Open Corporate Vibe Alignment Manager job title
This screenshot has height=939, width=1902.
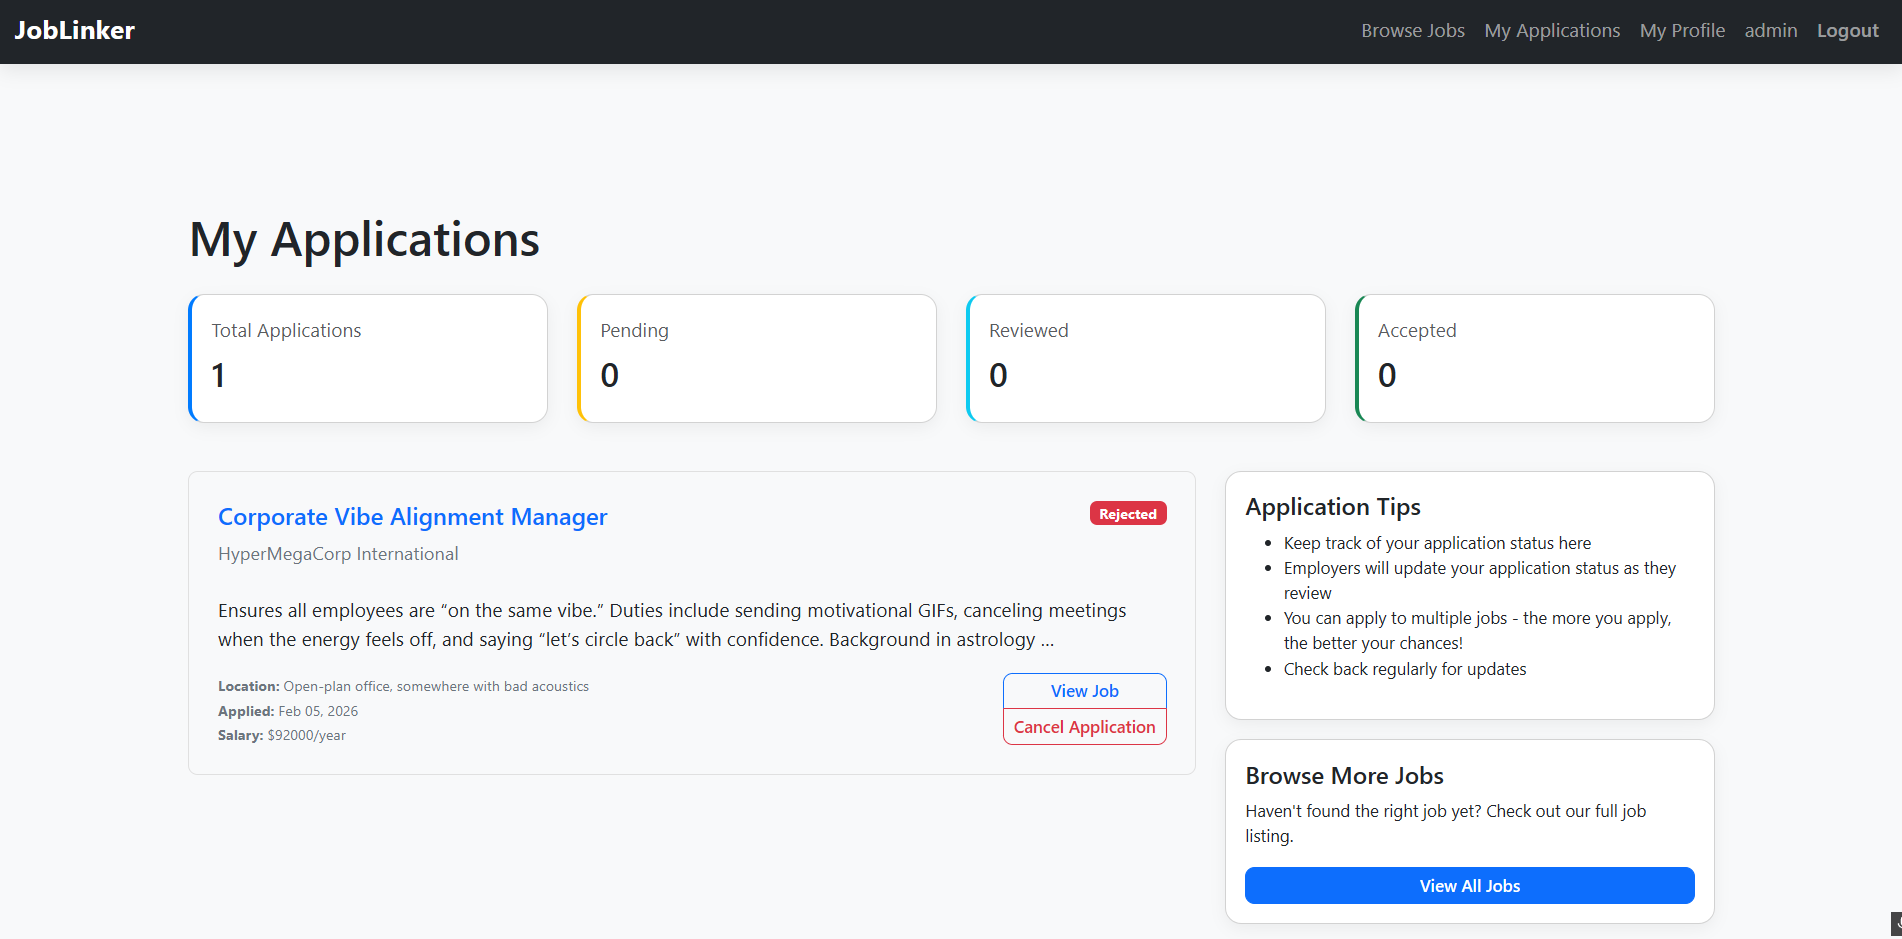point(413,517)
